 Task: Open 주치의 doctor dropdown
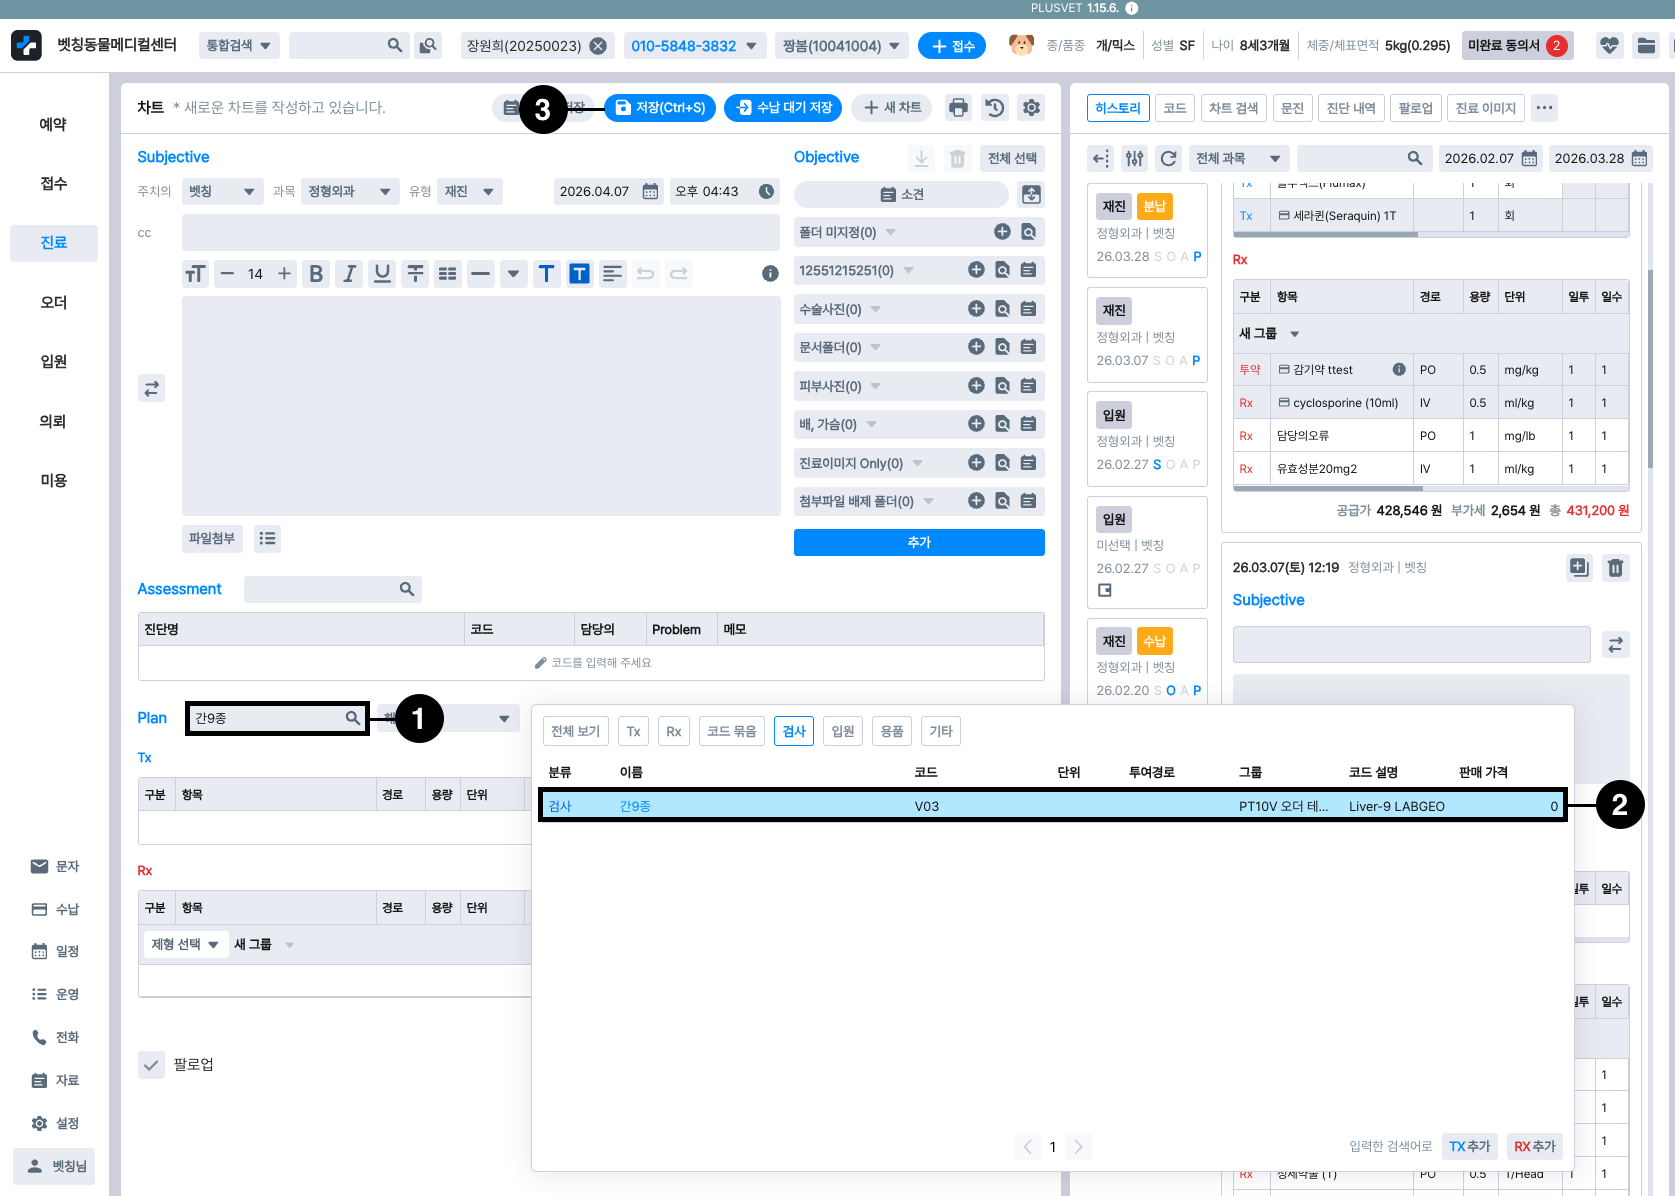(223, 192)
